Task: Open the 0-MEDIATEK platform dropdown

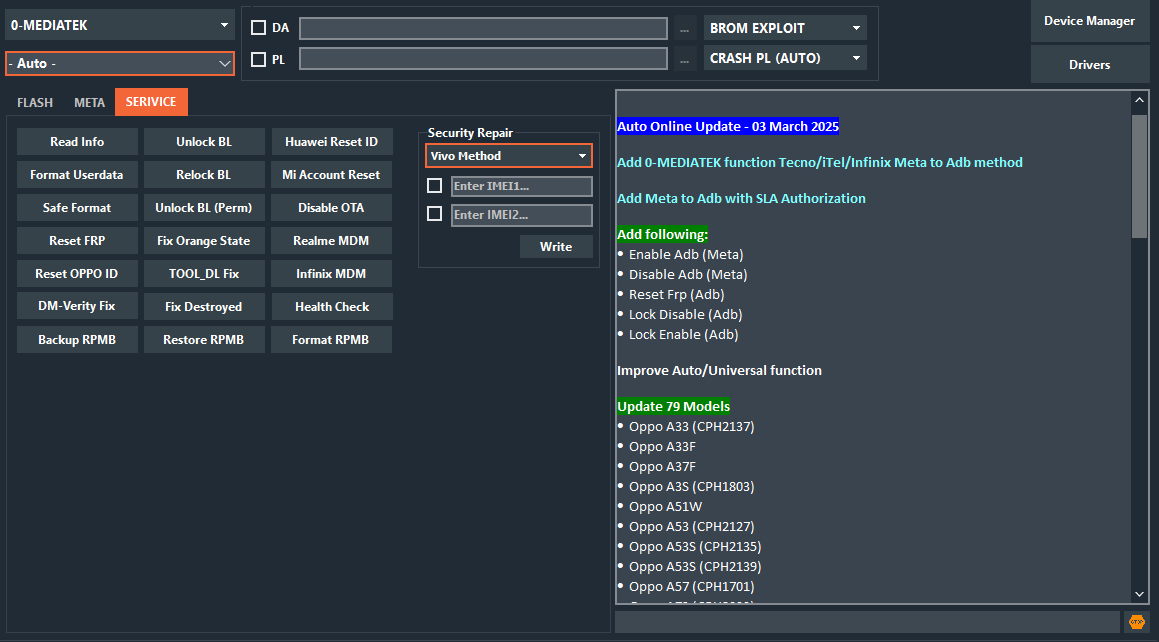Action: [120, 26]
